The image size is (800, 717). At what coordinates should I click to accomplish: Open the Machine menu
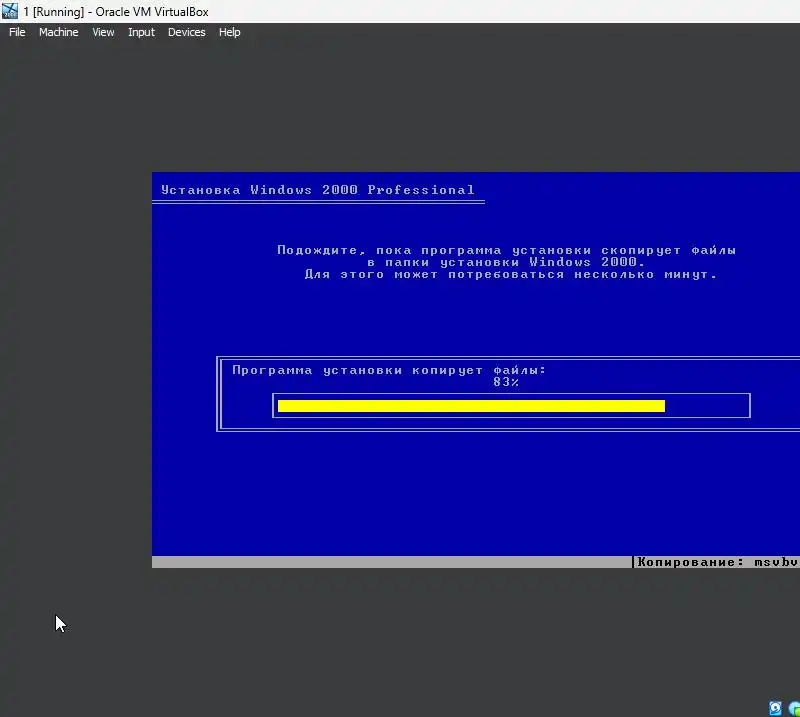point(59,32)
